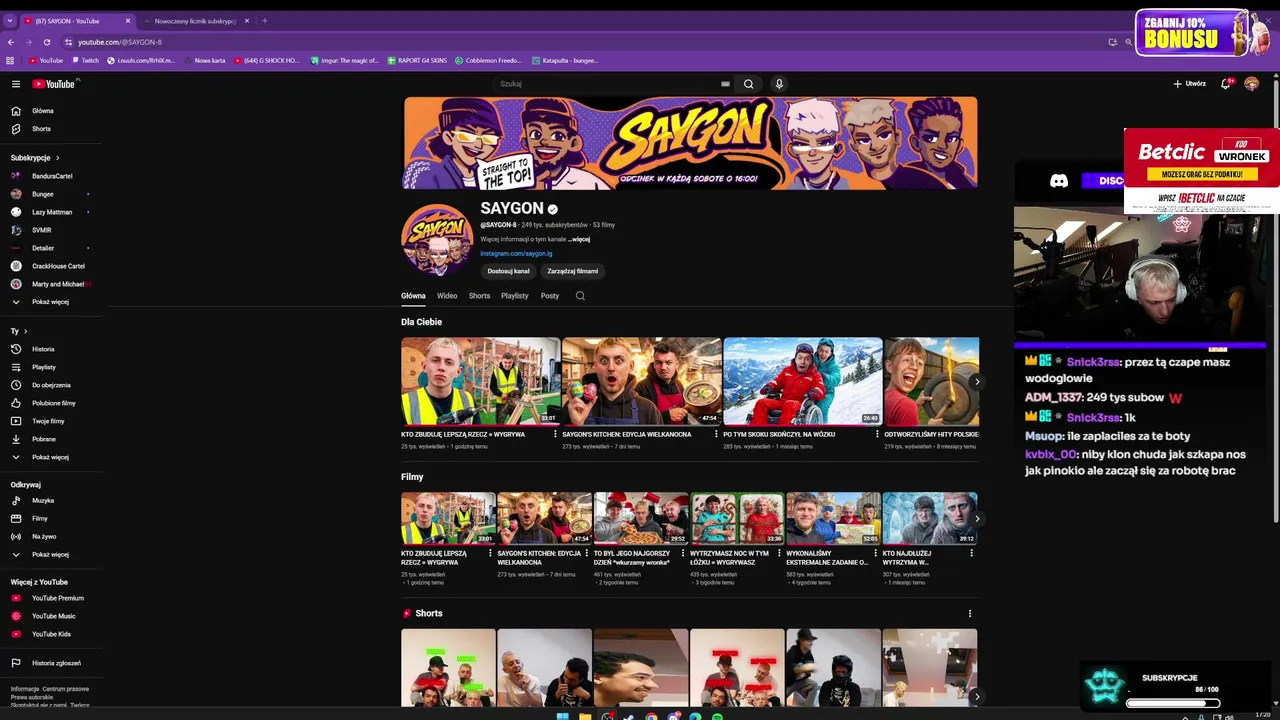Open the Twitch bookmark
Image resolution: width=1280 pixels, height=720 pixels.
click(85, 60)
